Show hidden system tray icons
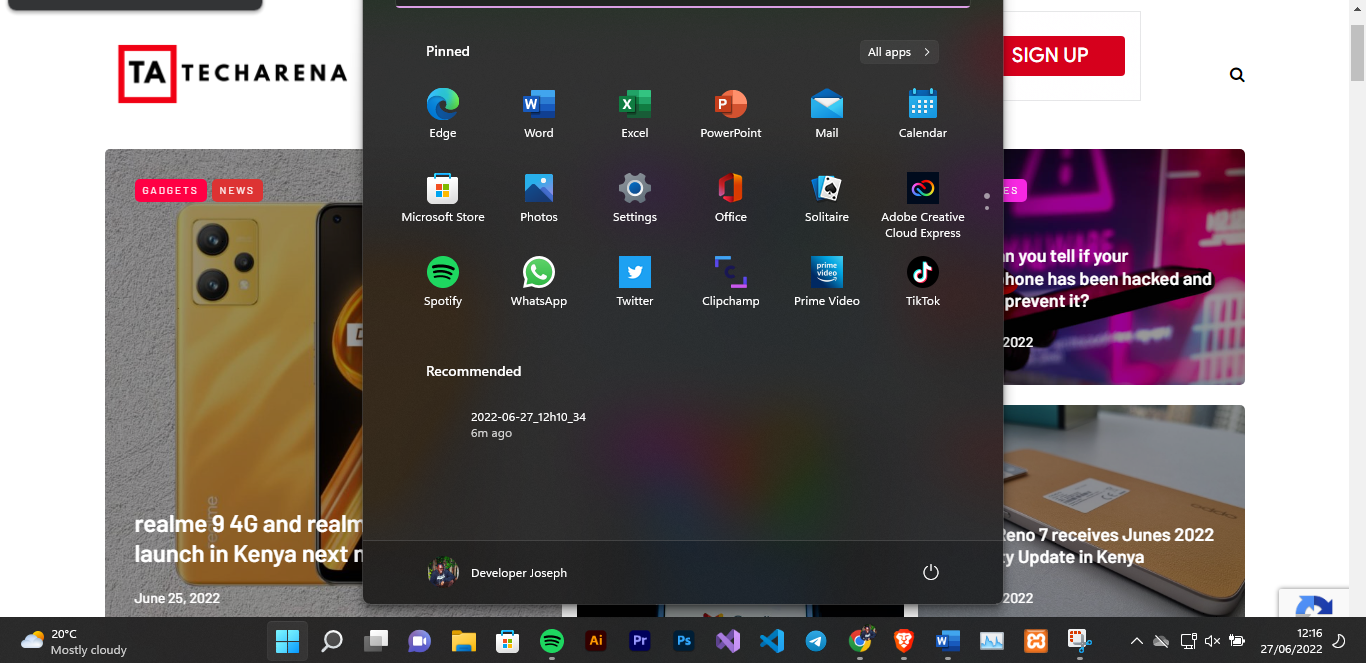 pyautogui.click(x=1136, y=641)
